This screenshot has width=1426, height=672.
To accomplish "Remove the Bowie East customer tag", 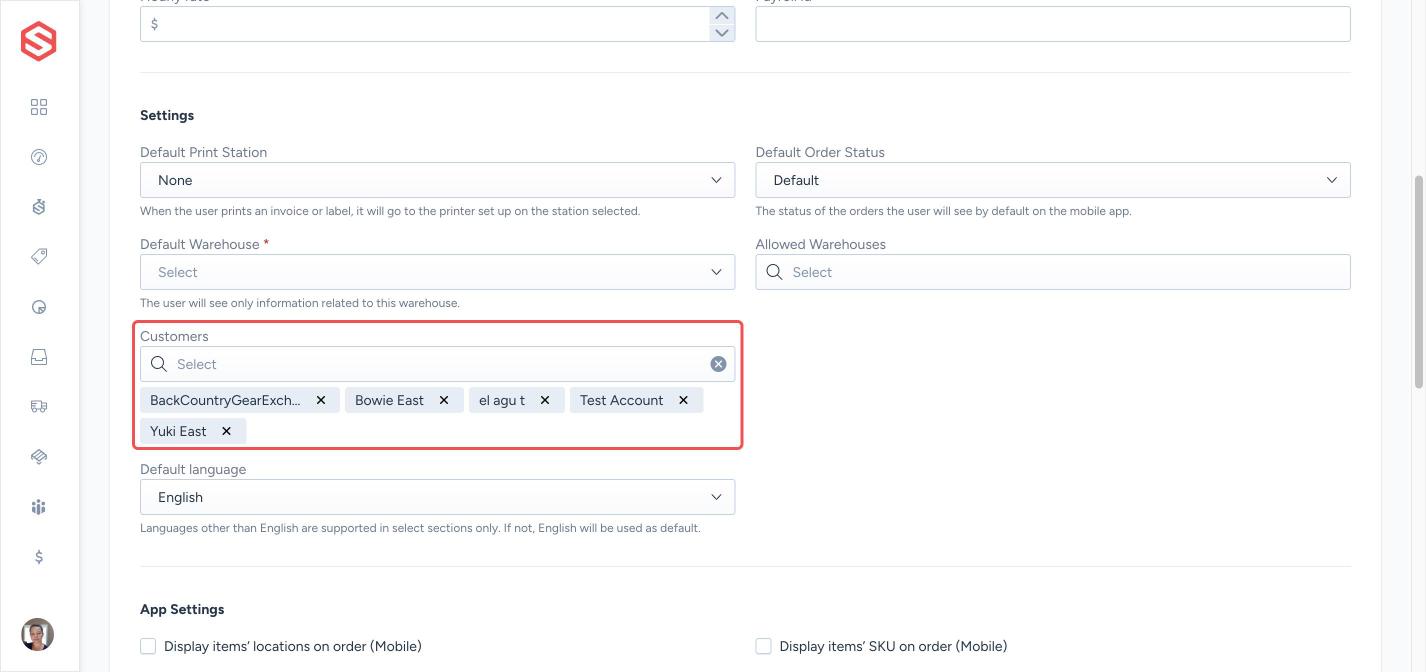I will tap(444, 400).
